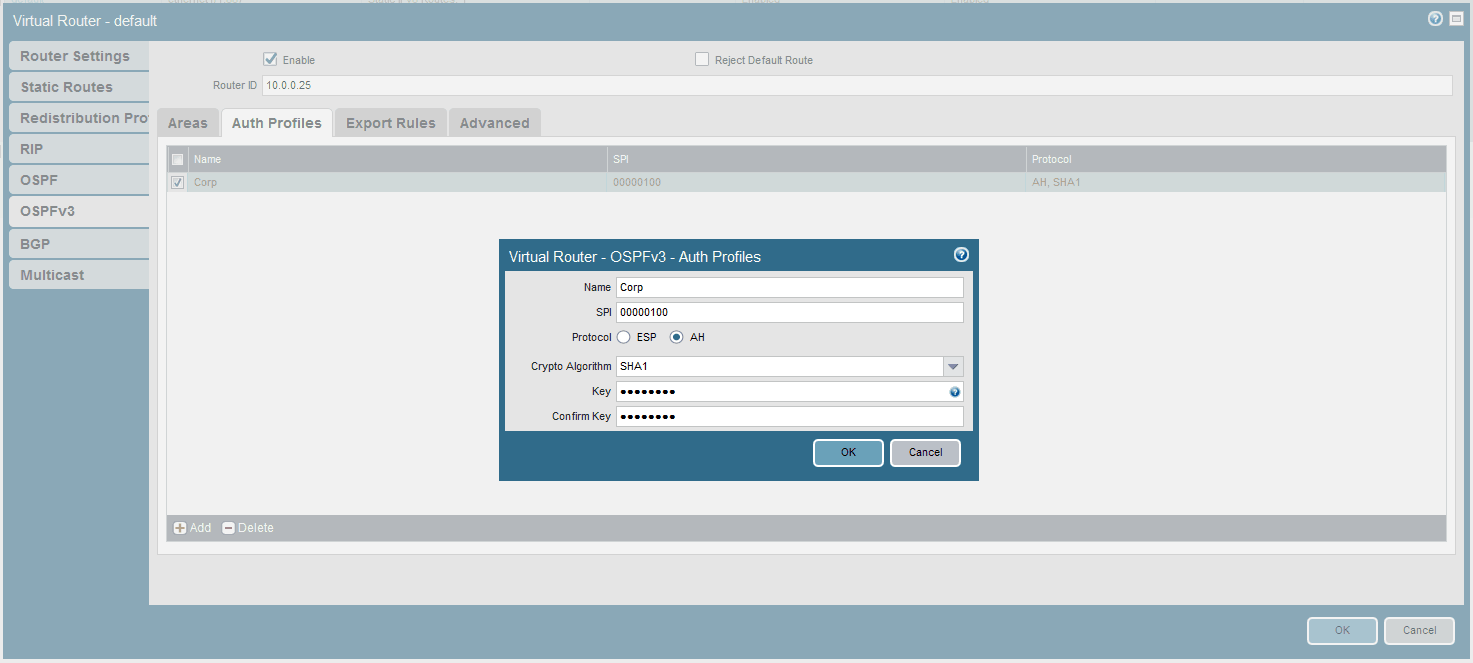Click the Router ID field
Image resolution: width=1473 pixels, height=663 pixels.
[x=857, y=85]
